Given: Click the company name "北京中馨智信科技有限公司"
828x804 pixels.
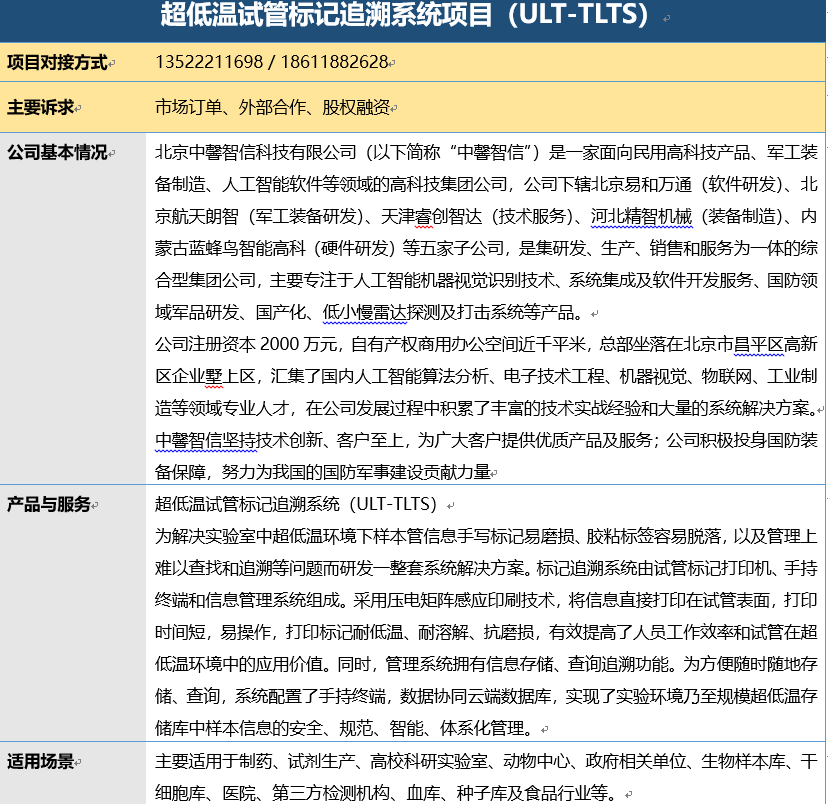Looking at the screenshot, I should point(256,153).
